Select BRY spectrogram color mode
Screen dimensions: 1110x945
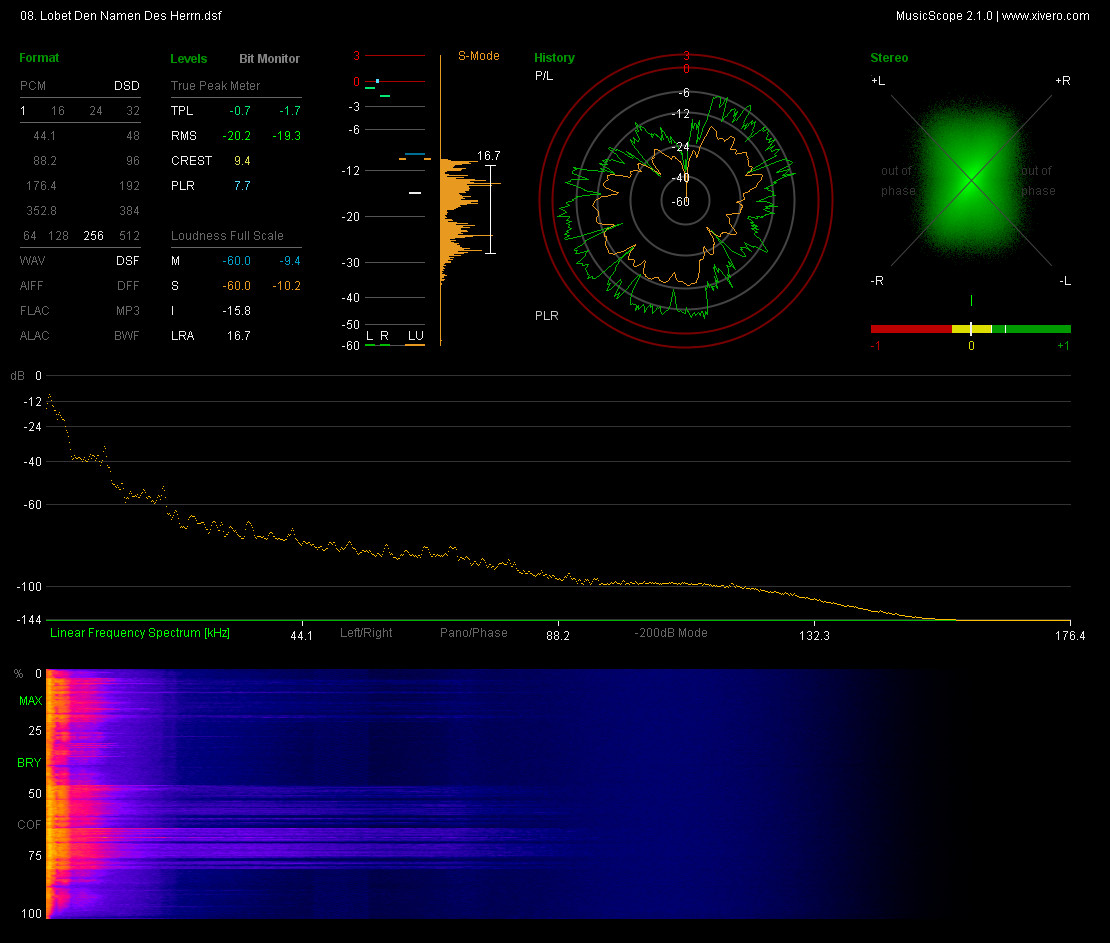tap(29, 763)
